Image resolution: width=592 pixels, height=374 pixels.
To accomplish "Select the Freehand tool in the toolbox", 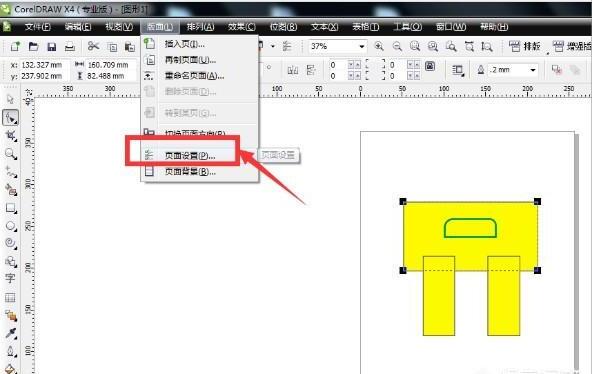I will tap(11, 172).
